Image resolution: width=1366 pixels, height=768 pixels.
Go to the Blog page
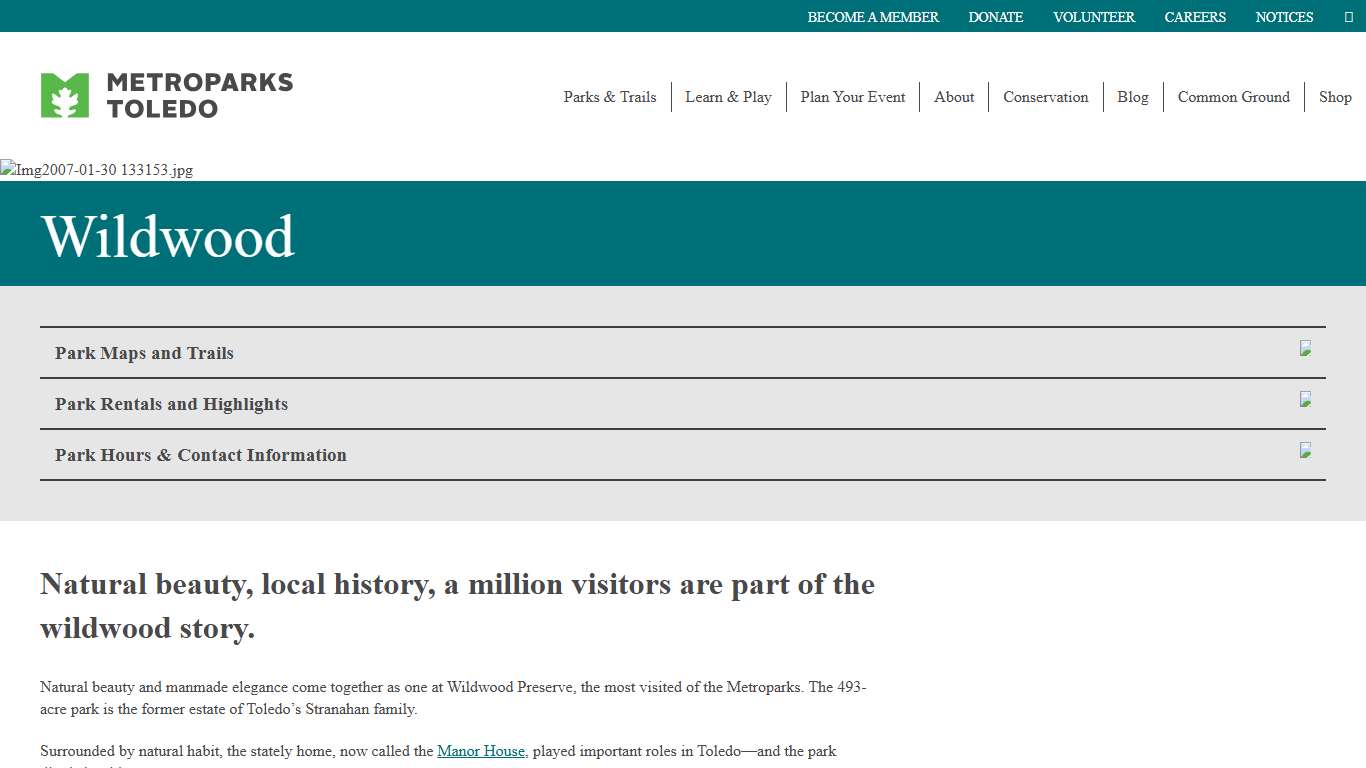coord(1132,97)
